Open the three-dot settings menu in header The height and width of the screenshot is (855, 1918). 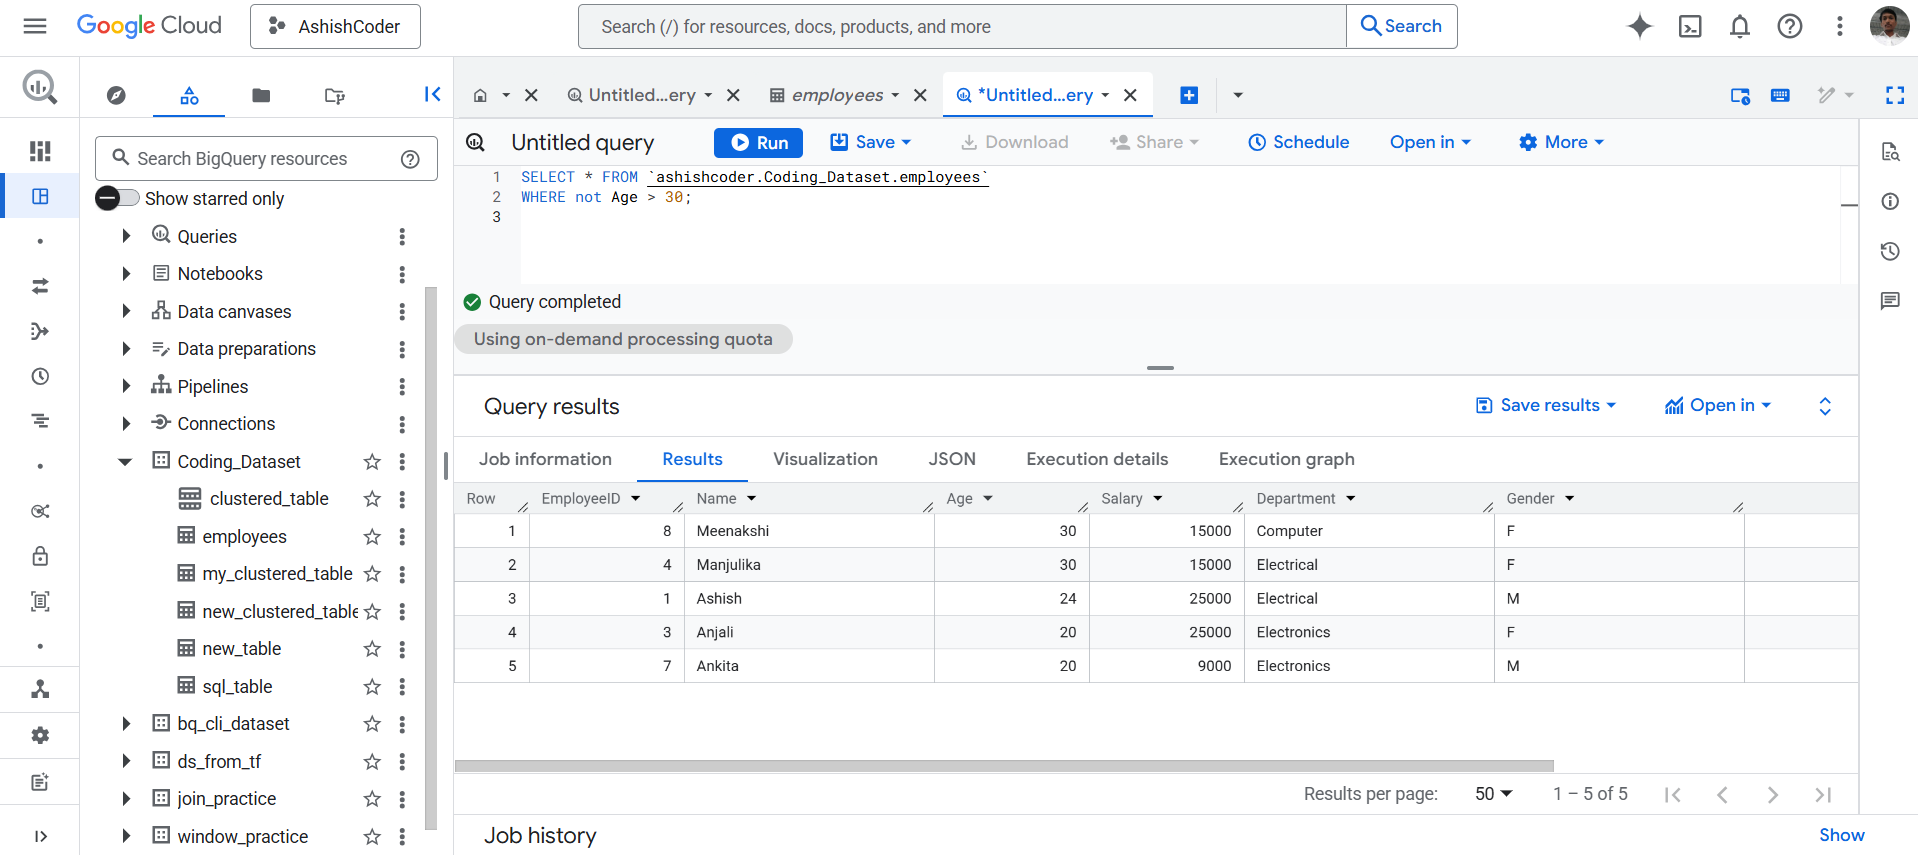point(1840,26)
